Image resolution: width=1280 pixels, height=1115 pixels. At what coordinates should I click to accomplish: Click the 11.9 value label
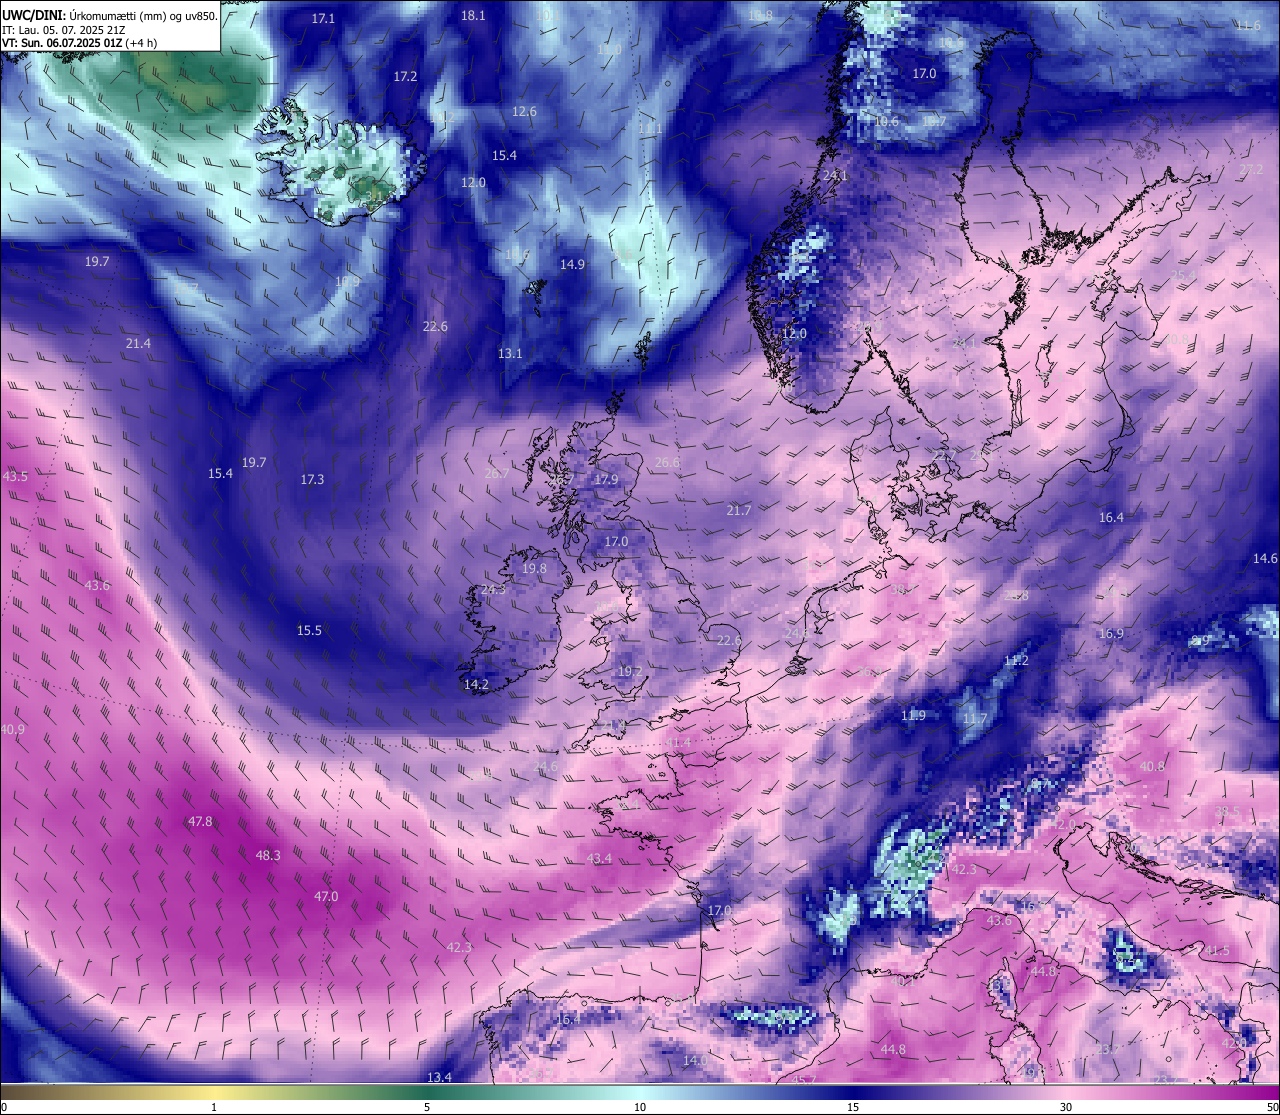(x=913, y=716)
